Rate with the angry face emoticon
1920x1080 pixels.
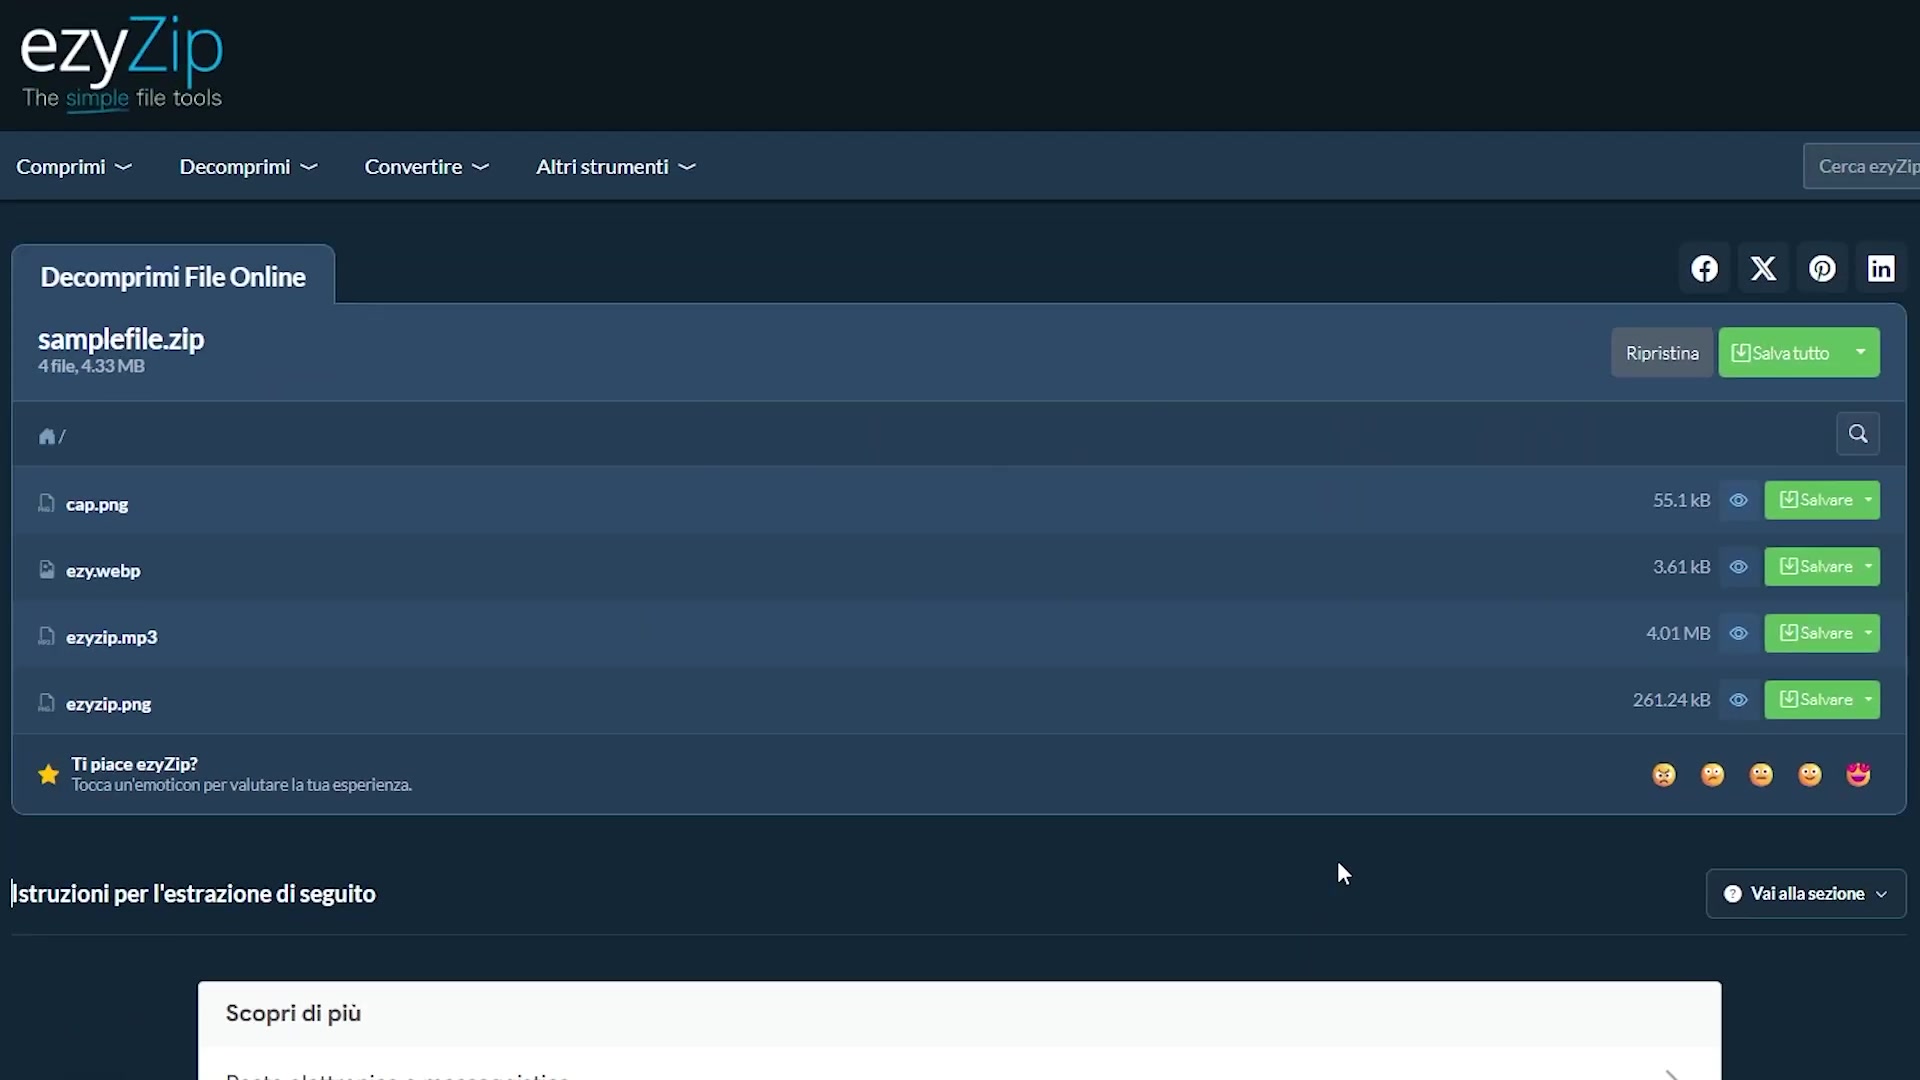tap(1664, 775)
